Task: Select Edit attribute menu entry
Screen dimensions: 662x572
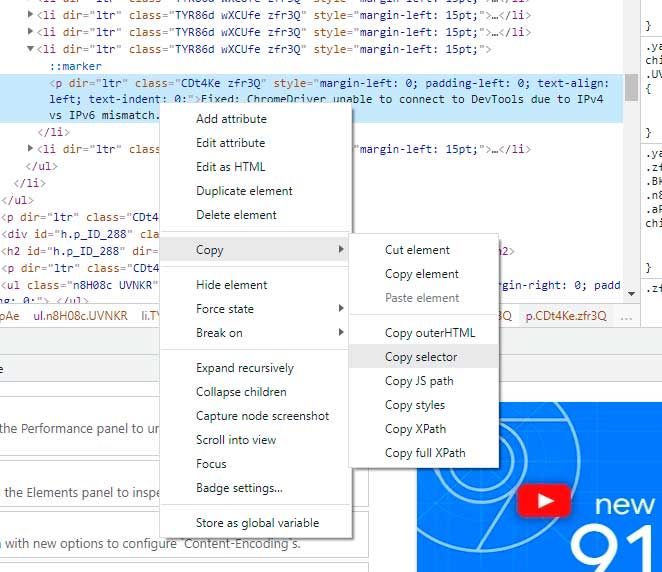Action: pyautogui.click(x=256, y=143)
